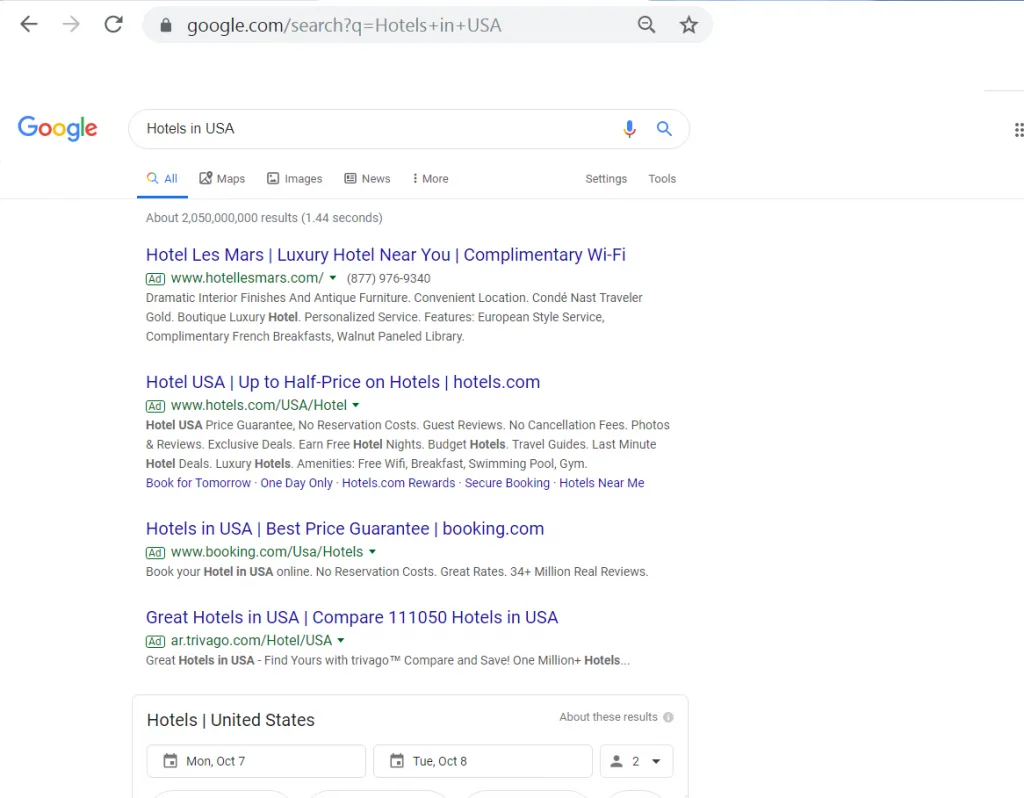Expand dropdown arrow next to www.hotels.com/USA/Hotel
The width and height of the screenshot is (1024, 798).
click(356, 406)
